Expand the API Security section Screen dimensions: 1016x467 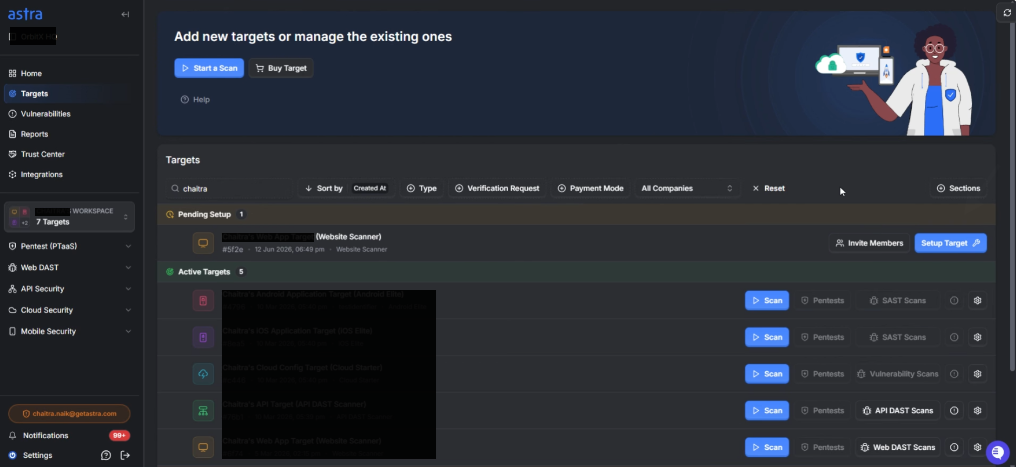tap(69, 289)
